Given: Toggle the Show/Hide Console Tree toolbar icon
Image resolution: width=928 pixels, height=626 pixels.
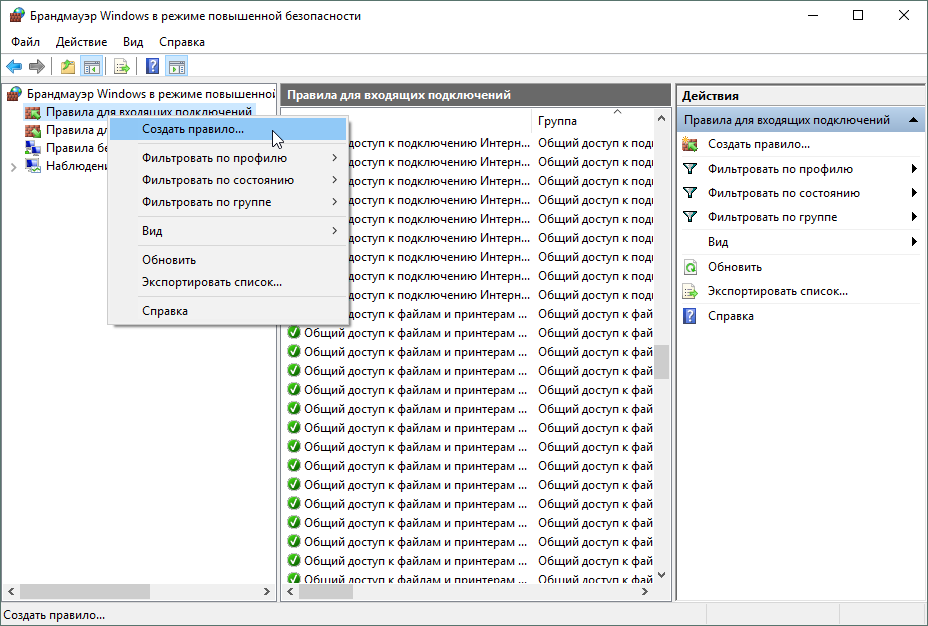Looking at the screenshot, I should [91, 67].
